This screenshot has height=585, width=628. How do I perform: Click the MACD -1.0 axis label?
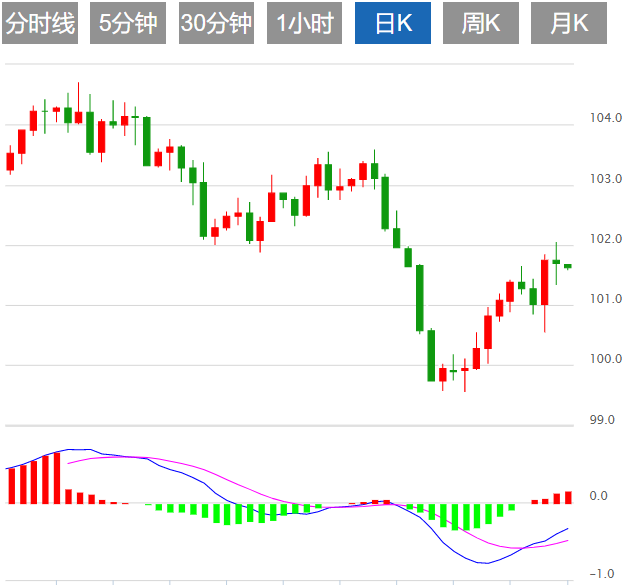coord(600,574)
